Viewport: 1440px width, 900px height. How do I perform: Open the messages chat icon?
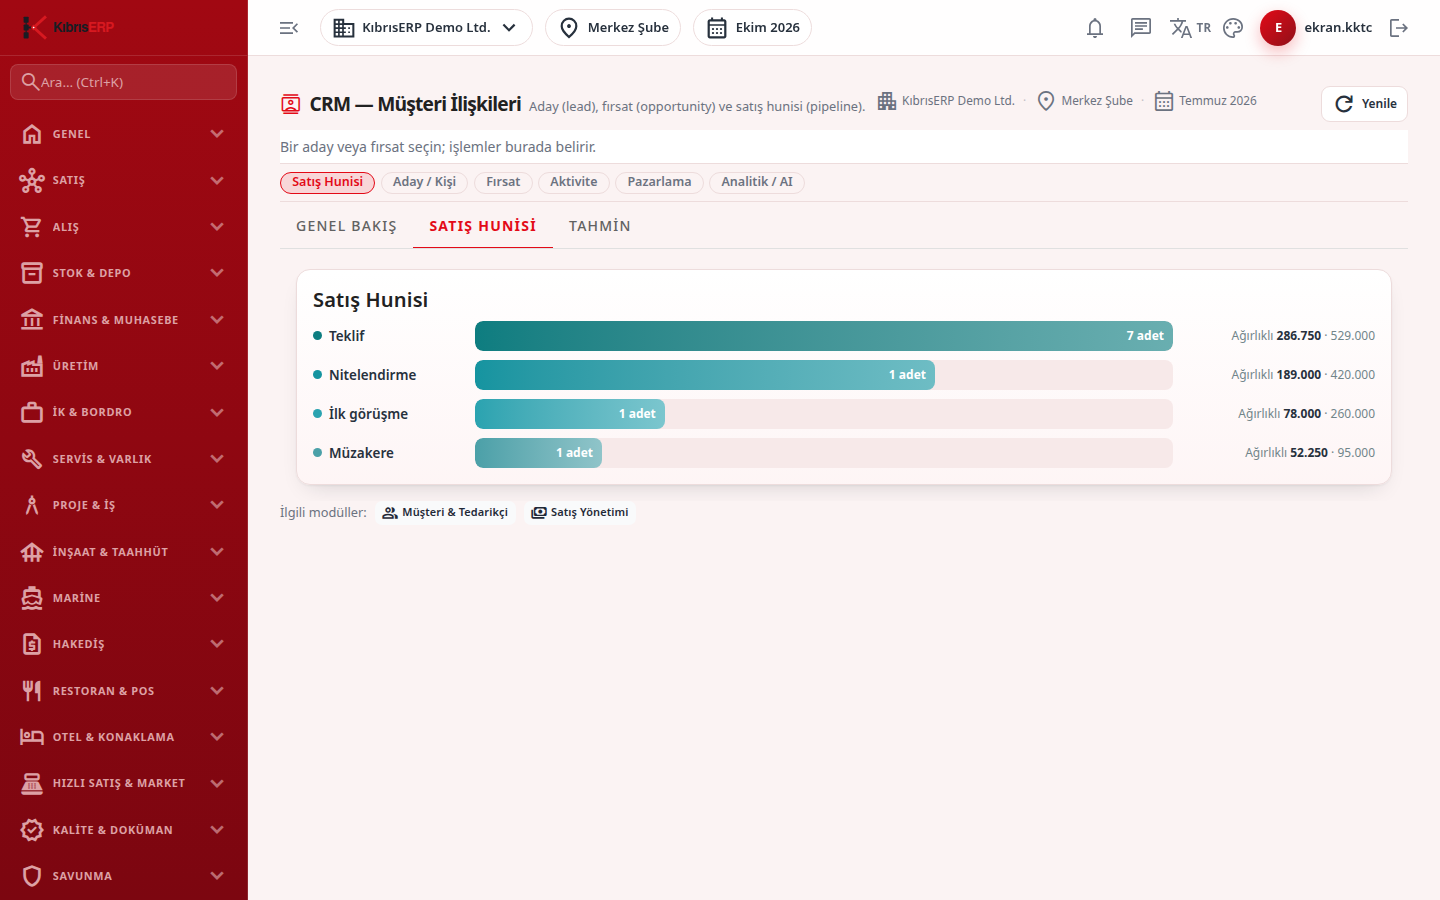(1141, 28)
